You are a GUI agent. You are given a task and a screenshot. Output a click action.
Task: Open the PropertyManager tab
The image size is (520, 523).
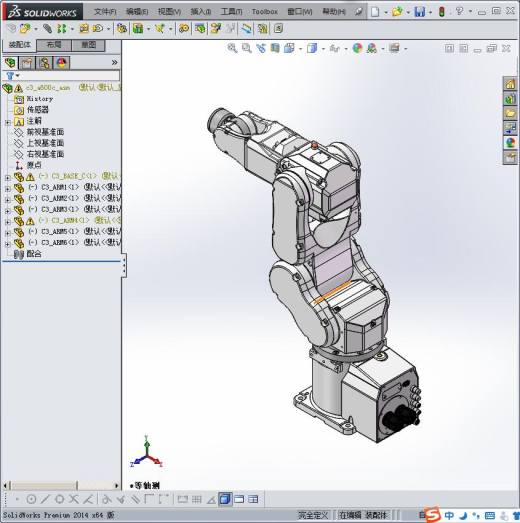27,63
